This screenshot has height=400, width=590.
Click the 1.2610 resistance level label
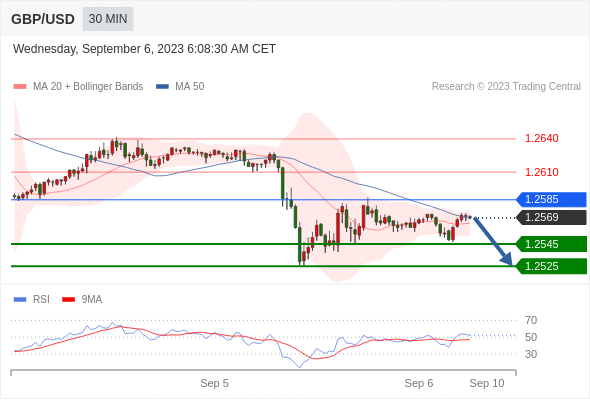[541, 172]
